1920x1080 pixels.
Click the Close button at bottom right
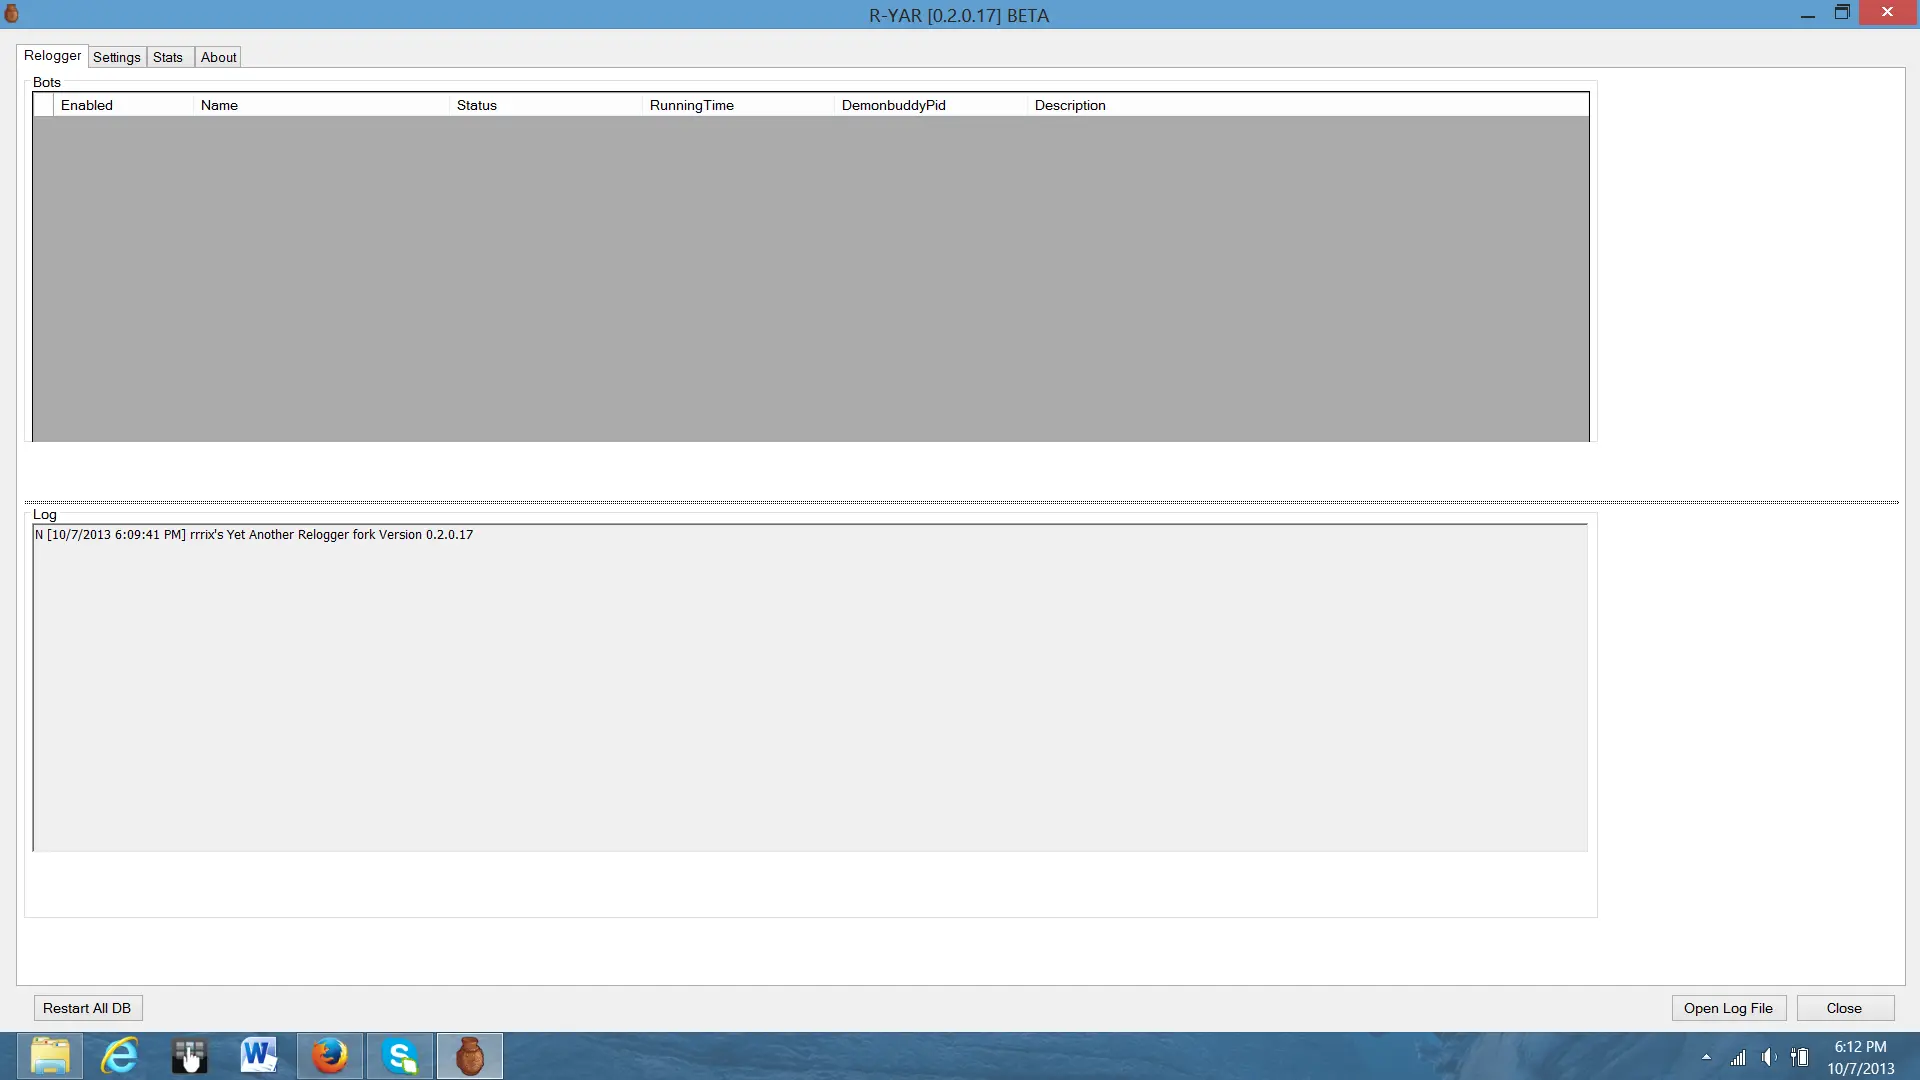coord(1845,1008)
